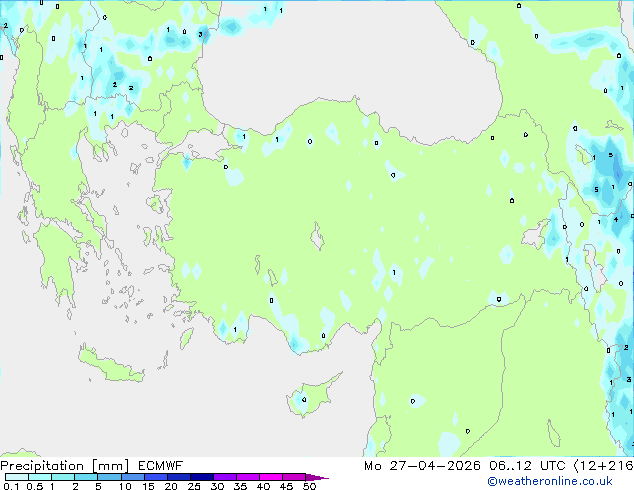Click the legend label "10"
Image resolution: width=634 pixels, height=490 pixels.
125,486
